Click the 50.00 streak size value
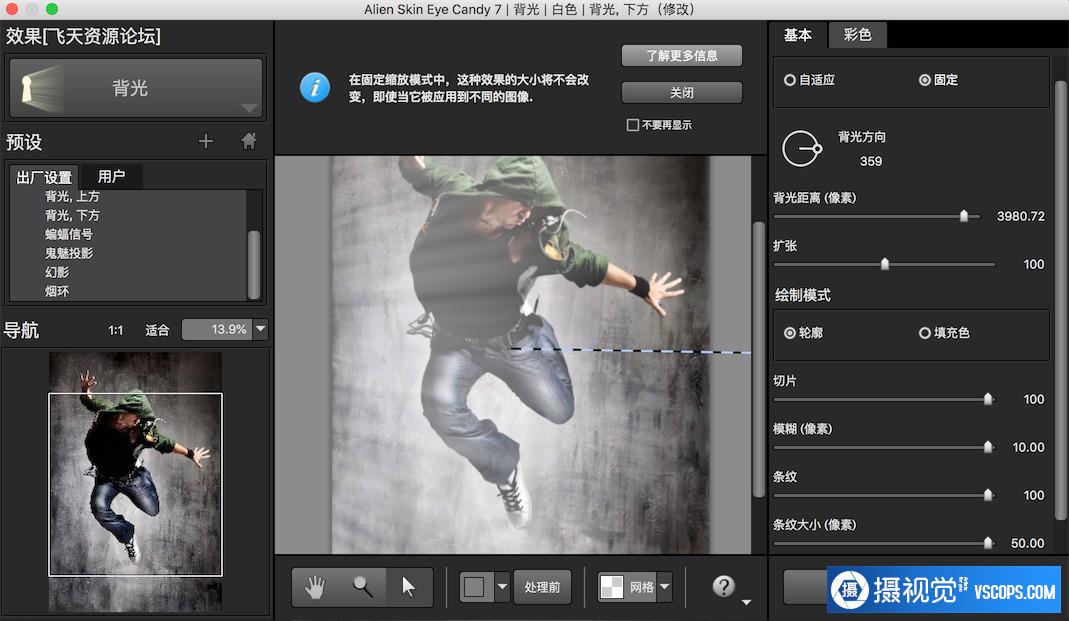This screenshot has width=1069, height=621. click(x=1028, y=543)
